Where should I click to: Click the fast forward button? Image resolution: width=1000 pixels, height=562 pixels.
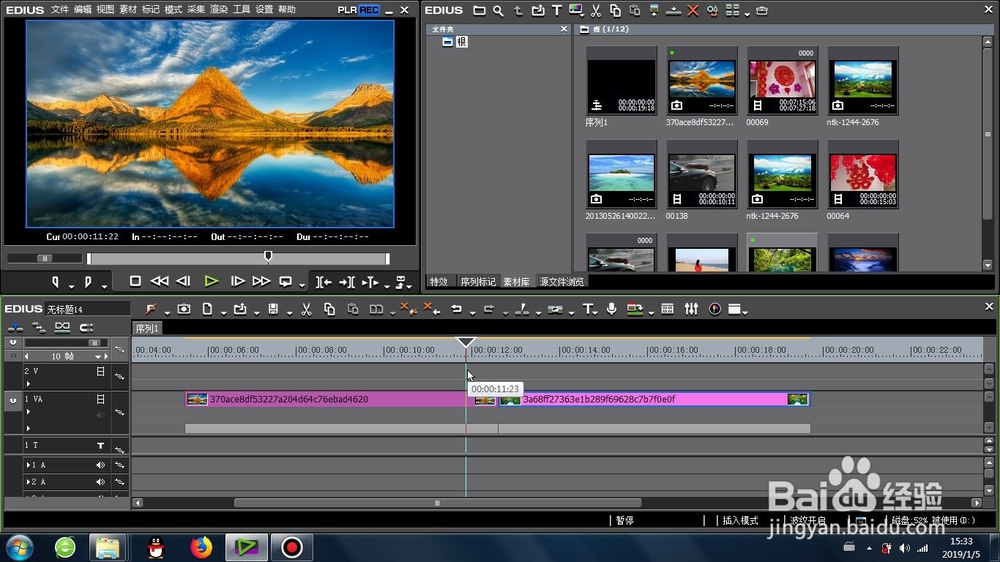tap(261, 281)
